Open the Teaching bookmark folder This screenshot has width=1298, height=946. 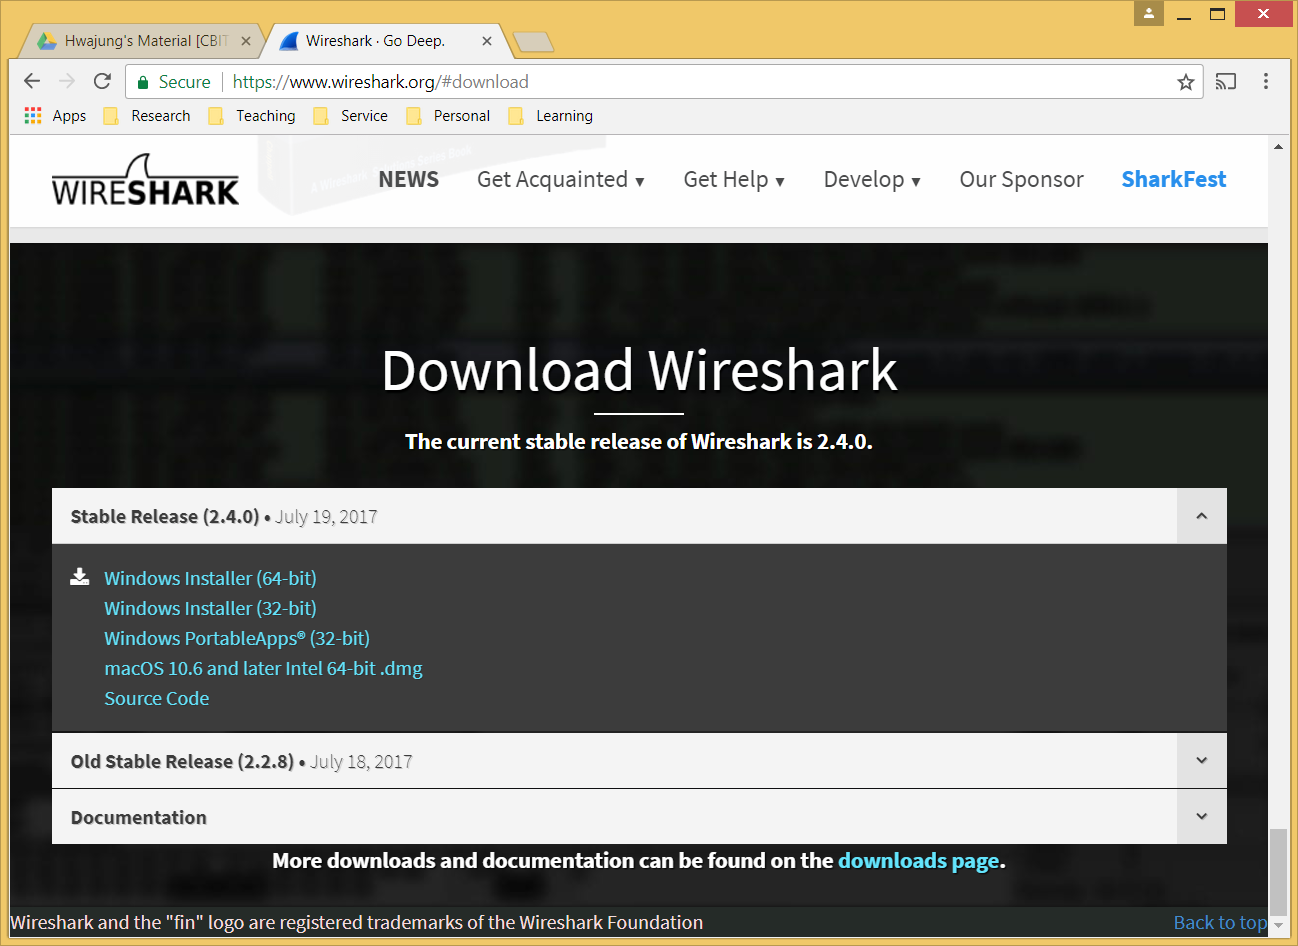(252, 116)
